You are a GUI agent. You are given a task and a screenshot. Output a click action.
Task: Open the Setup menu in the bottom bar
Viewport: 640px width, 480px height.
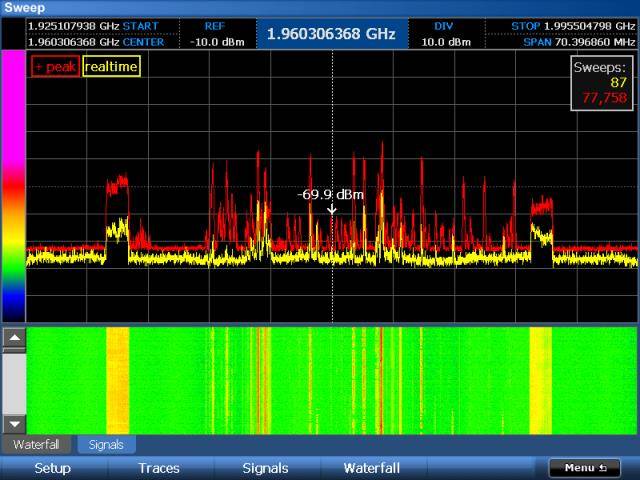52,468
